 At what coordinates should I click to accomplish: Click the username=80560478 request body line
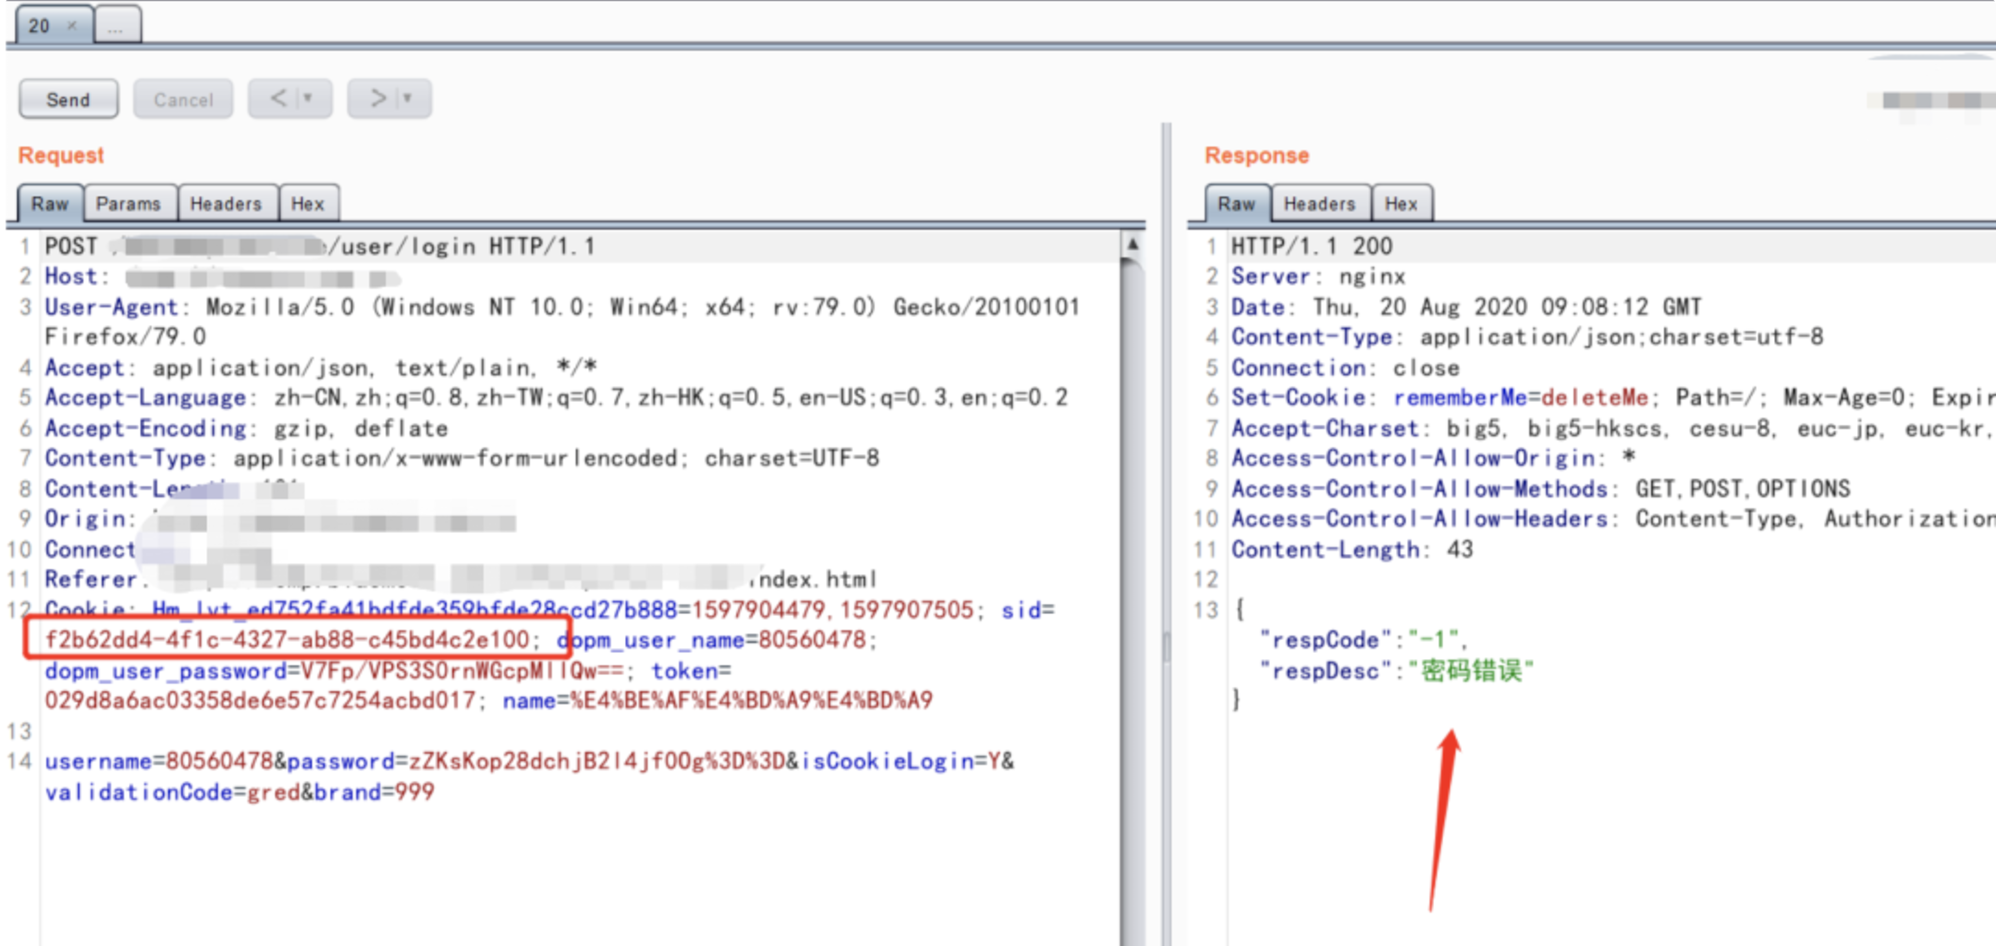[528, 762]
